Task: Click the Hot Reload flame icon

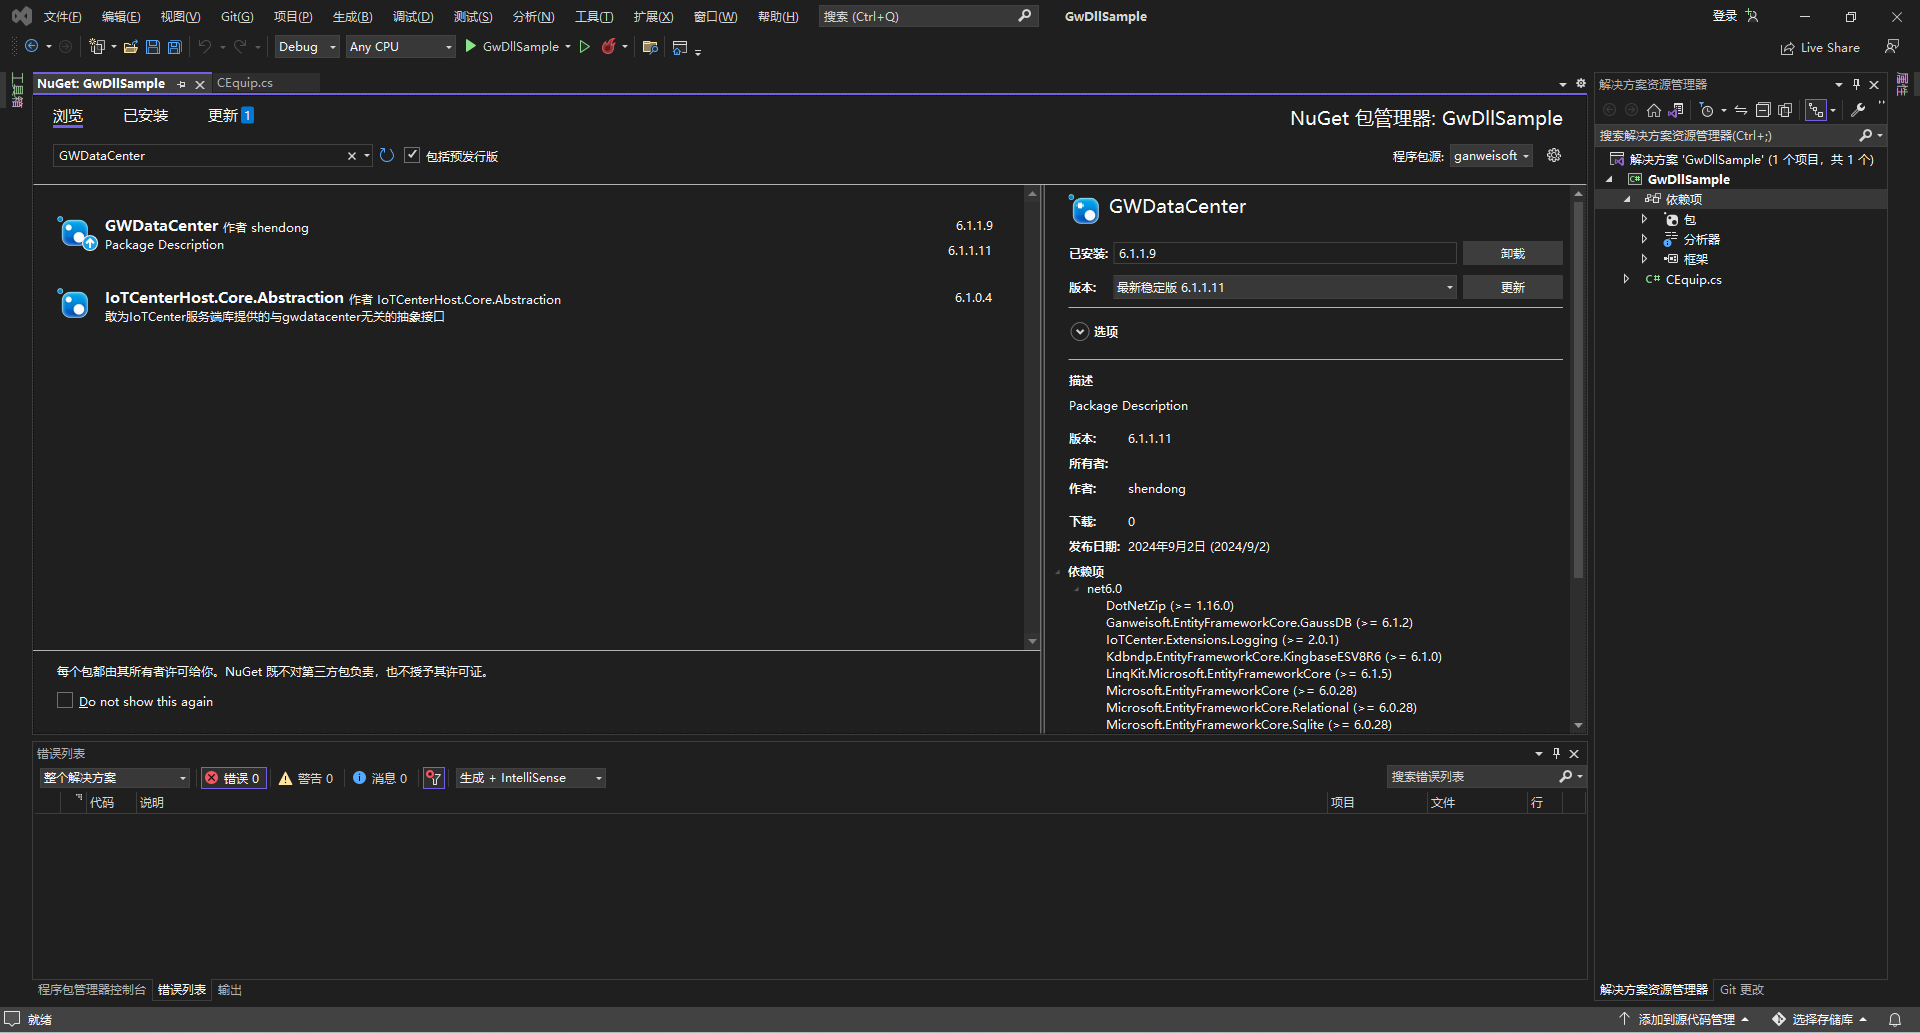Action: (x=608, y=47)
